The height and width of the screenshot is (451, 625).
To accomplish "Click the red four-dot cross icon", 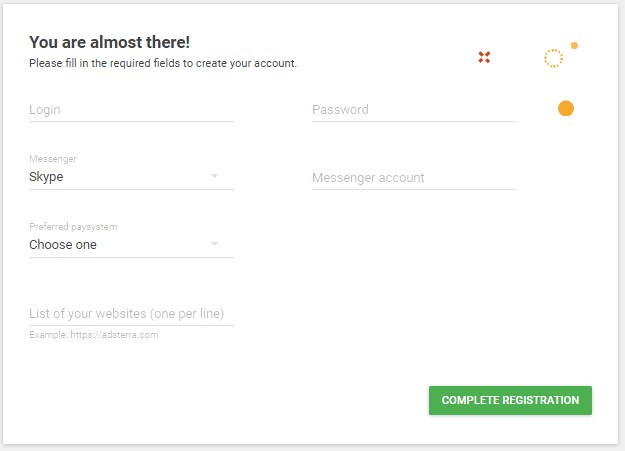I will [484, 57].
